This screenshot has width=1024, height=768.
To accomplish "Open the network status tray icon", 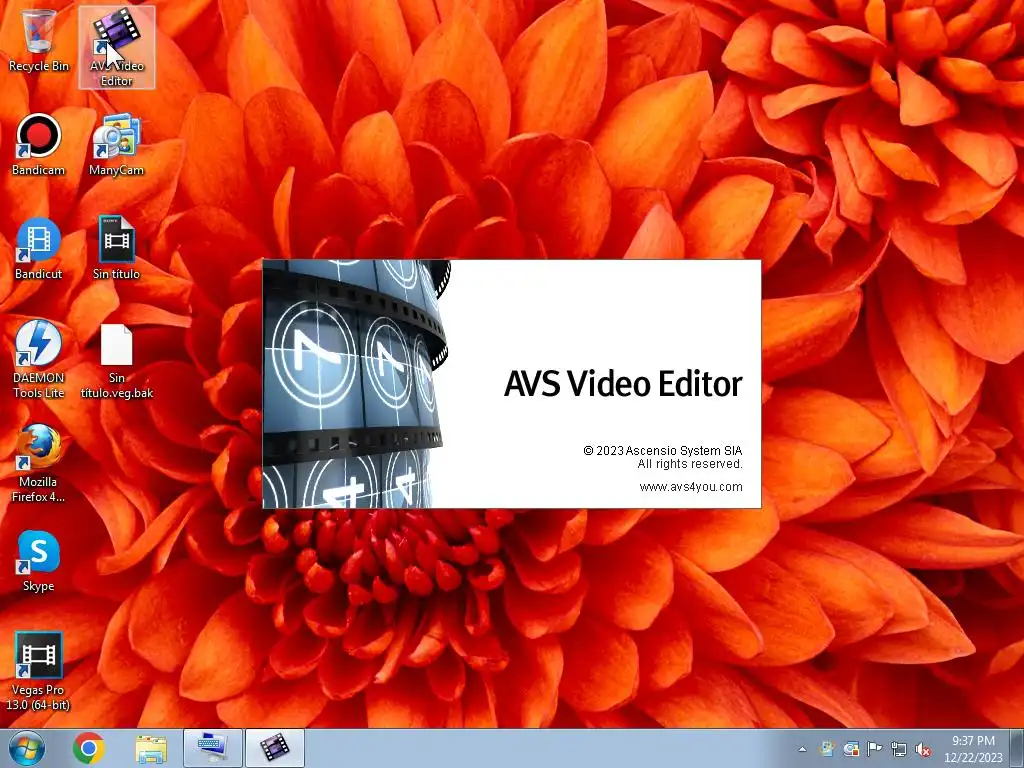I will pos(899,750).
